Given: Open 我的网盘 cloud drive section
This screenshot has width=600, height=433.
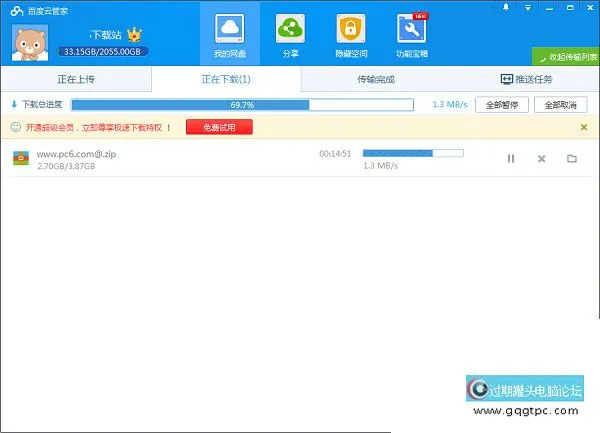Looking at the screenshot, I should tap(229, 34).
